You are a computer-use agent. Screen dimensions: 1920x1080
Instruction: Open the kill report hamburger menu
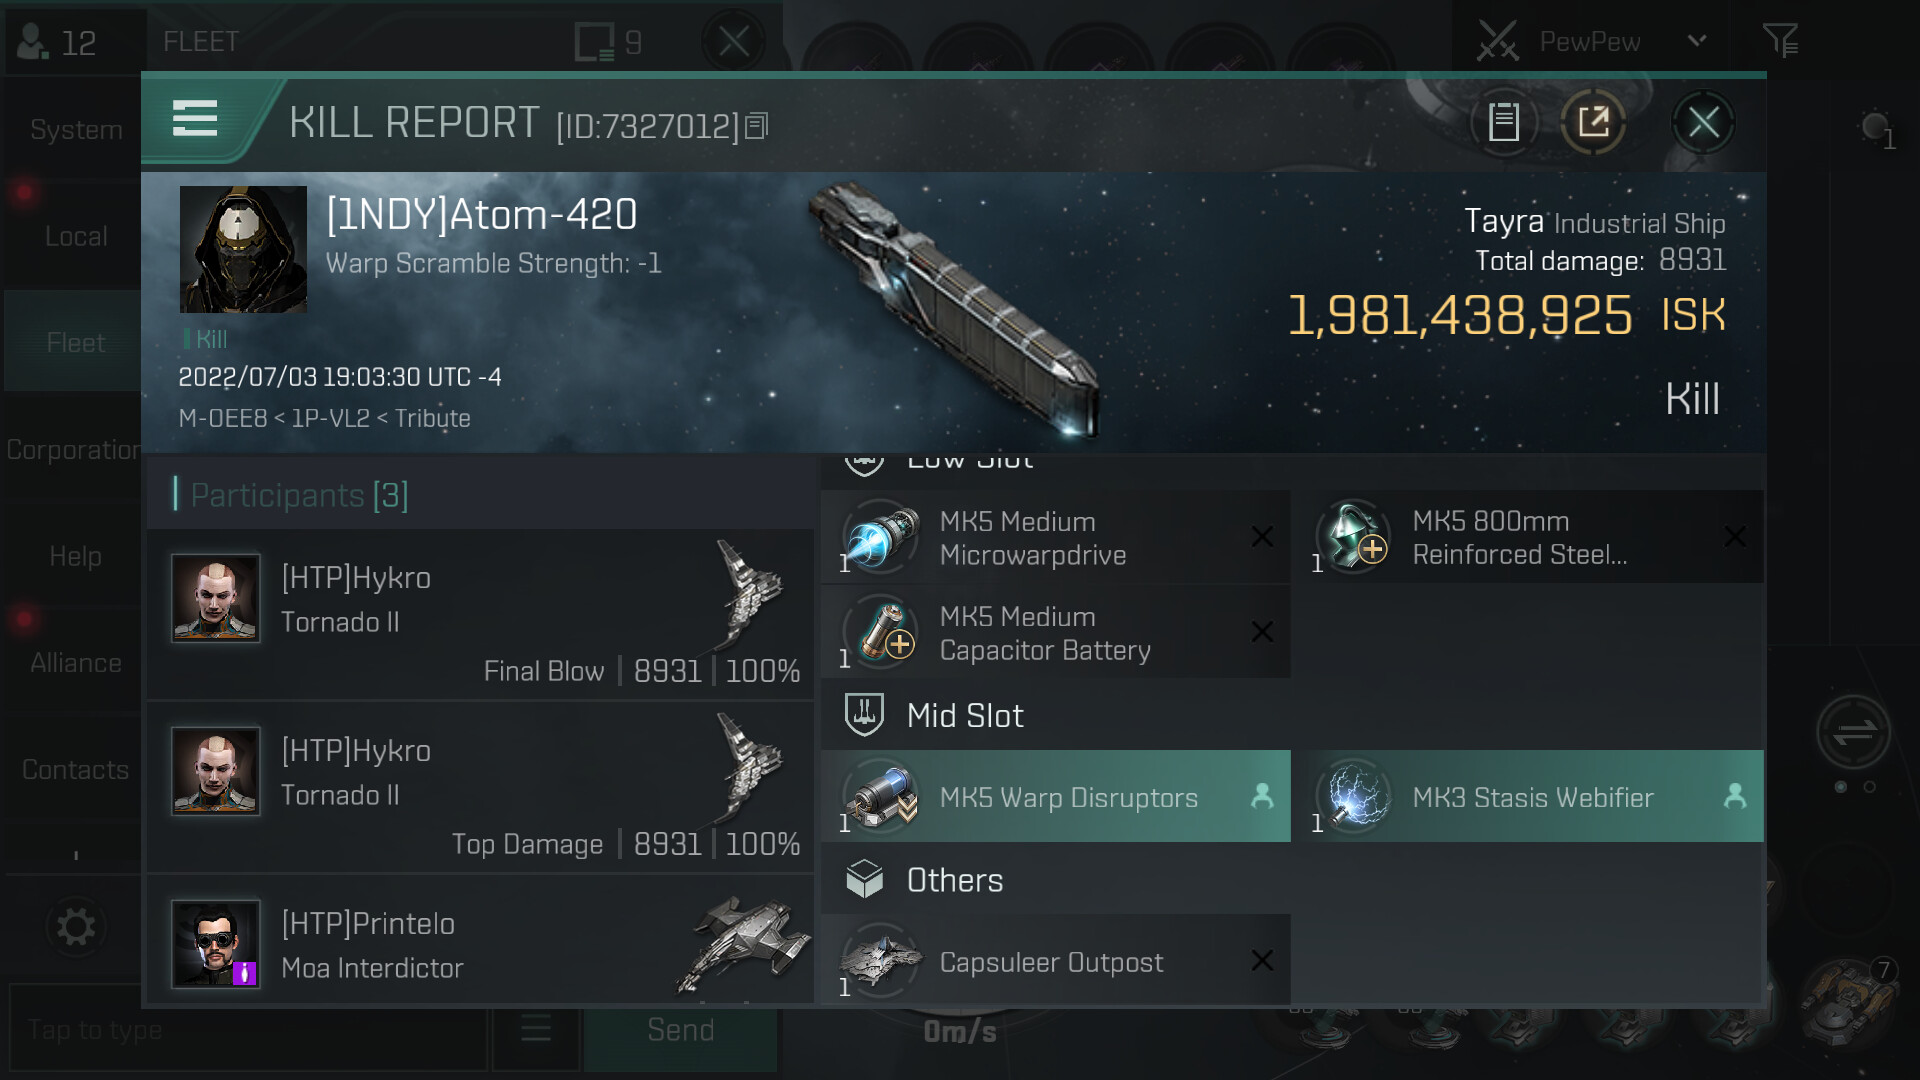[x=195, y=119]
